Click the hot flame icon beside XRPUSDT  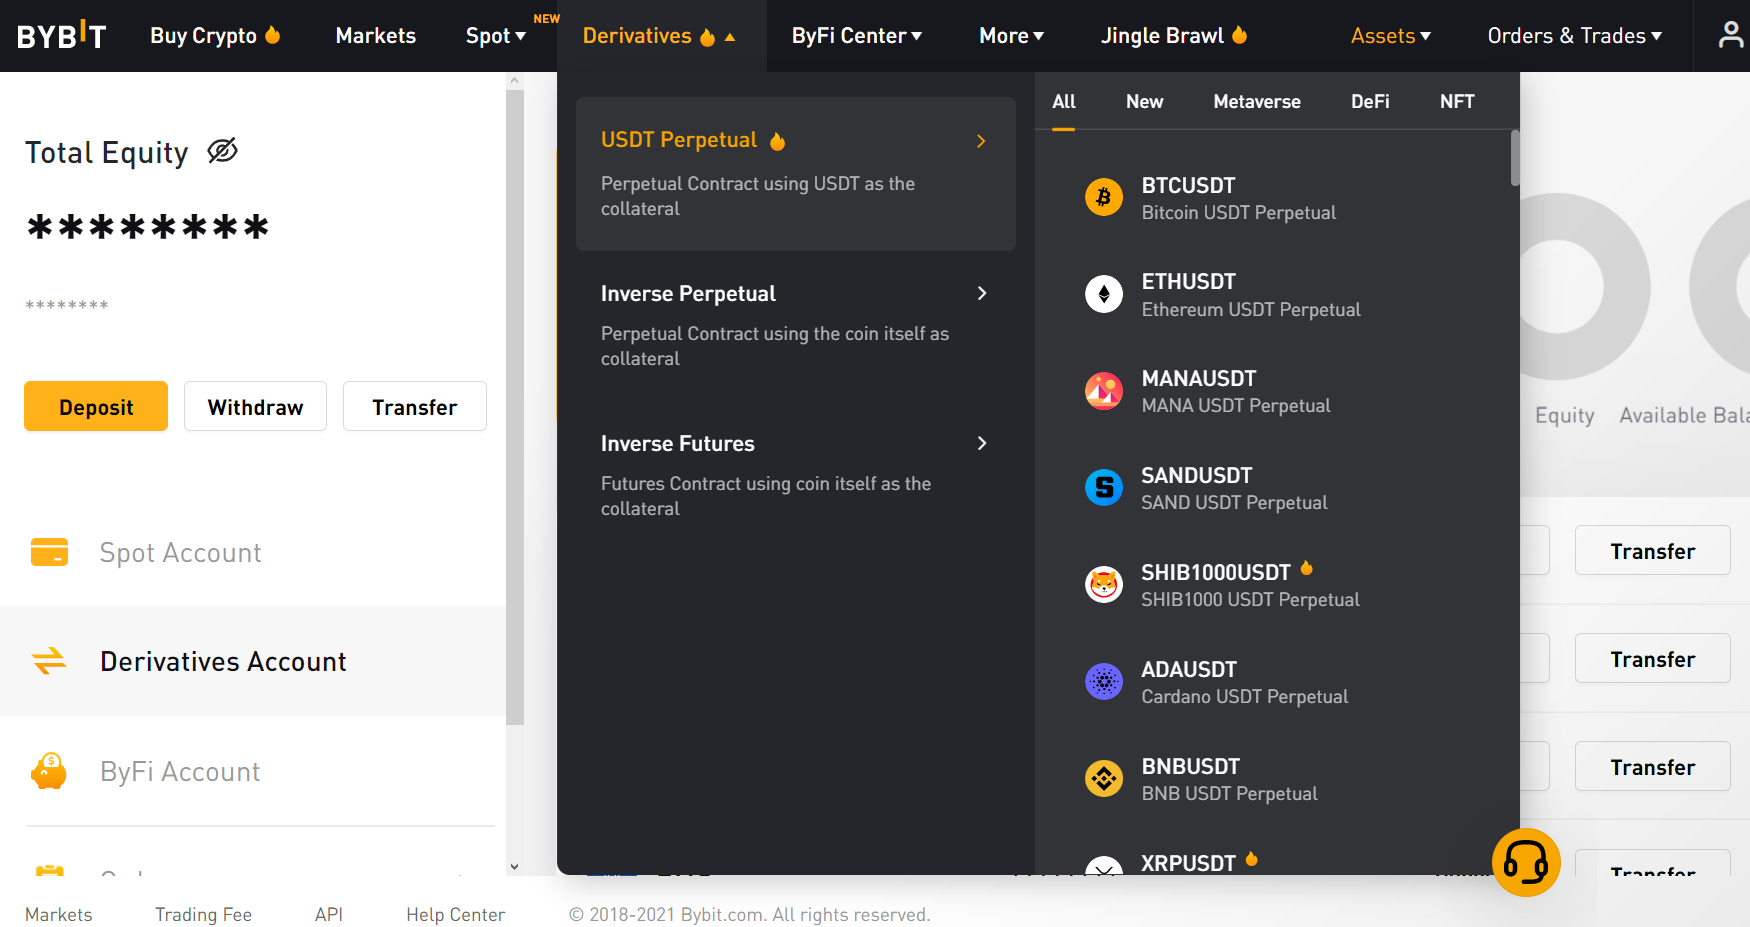[x=1251, y=859]
